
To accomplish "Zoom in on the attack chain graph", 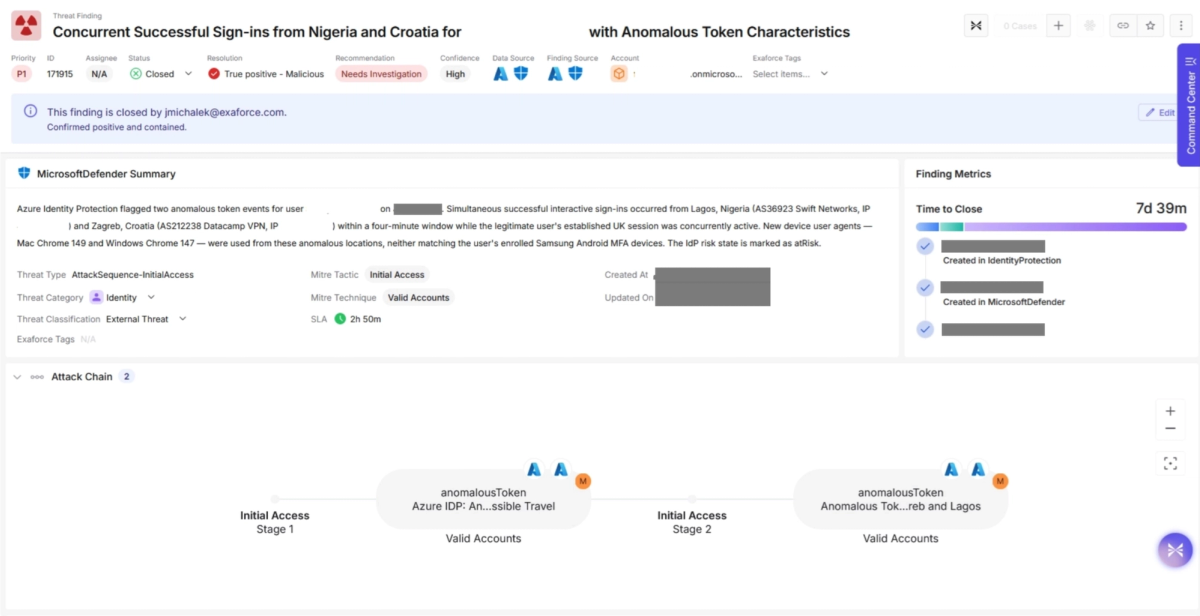I will pyautogui.click(x=1170, y=410).
